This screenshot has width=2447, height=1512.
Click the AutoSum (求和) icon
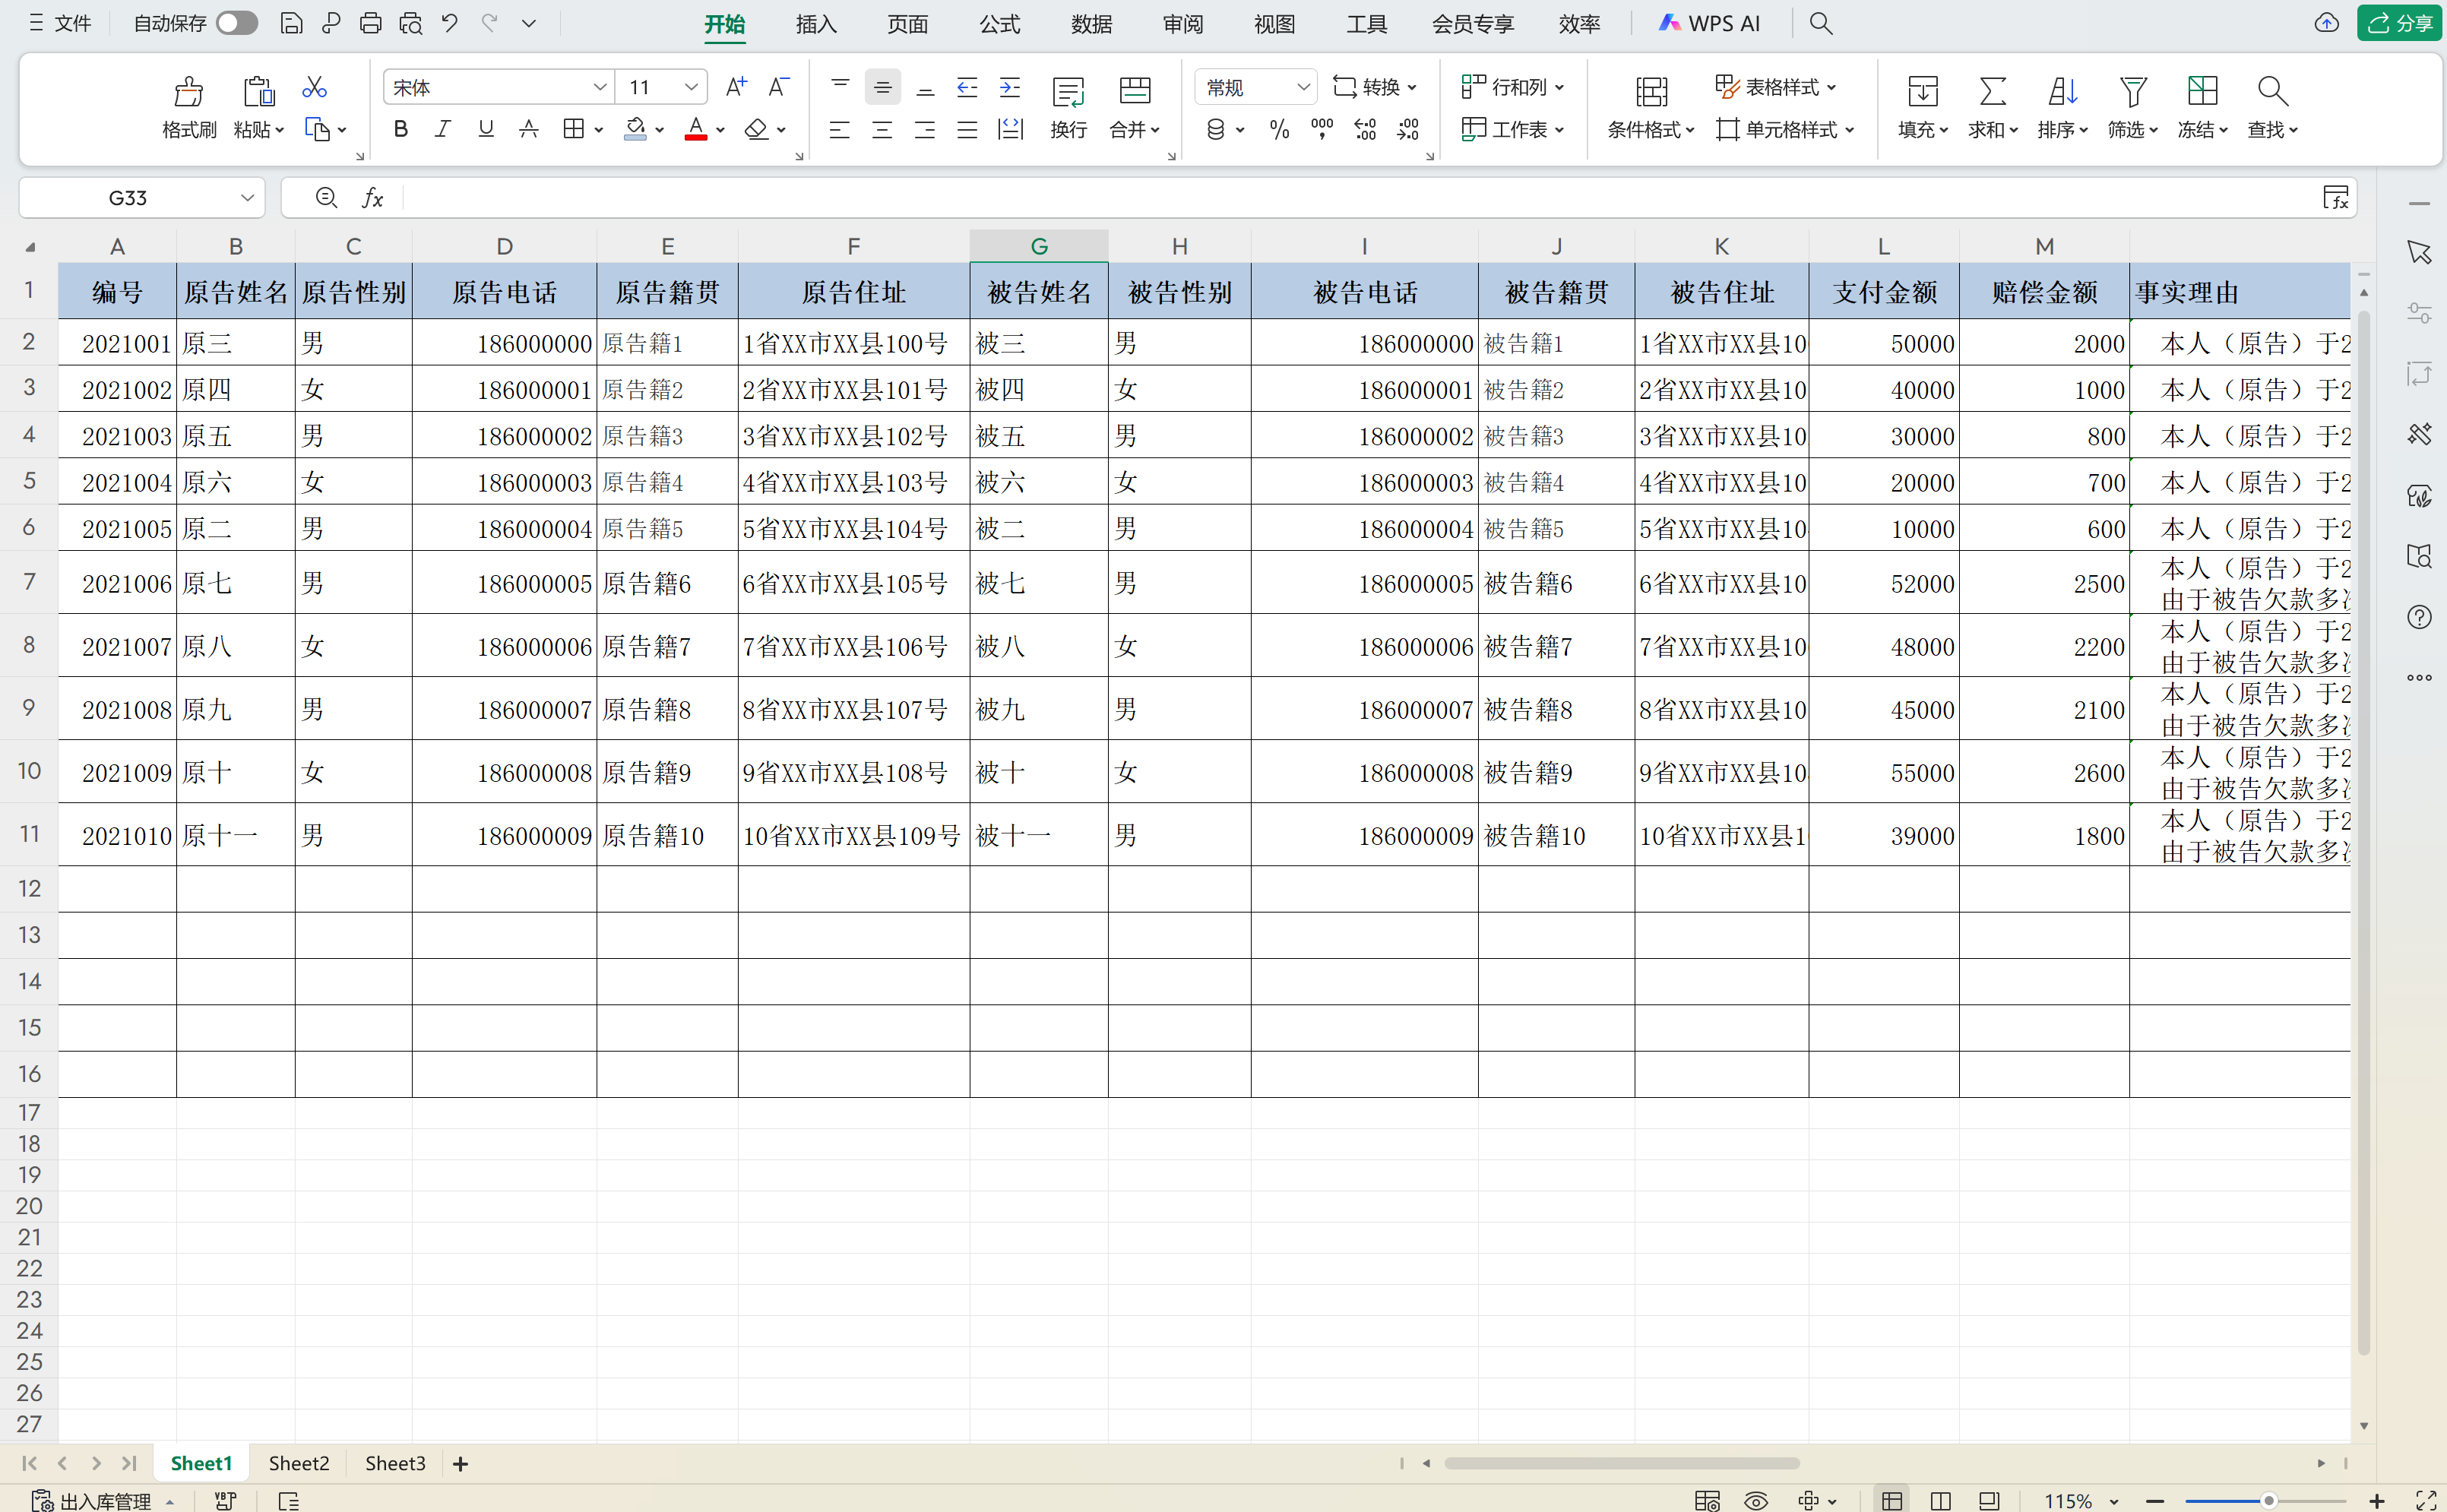(x=1992, y=92)
